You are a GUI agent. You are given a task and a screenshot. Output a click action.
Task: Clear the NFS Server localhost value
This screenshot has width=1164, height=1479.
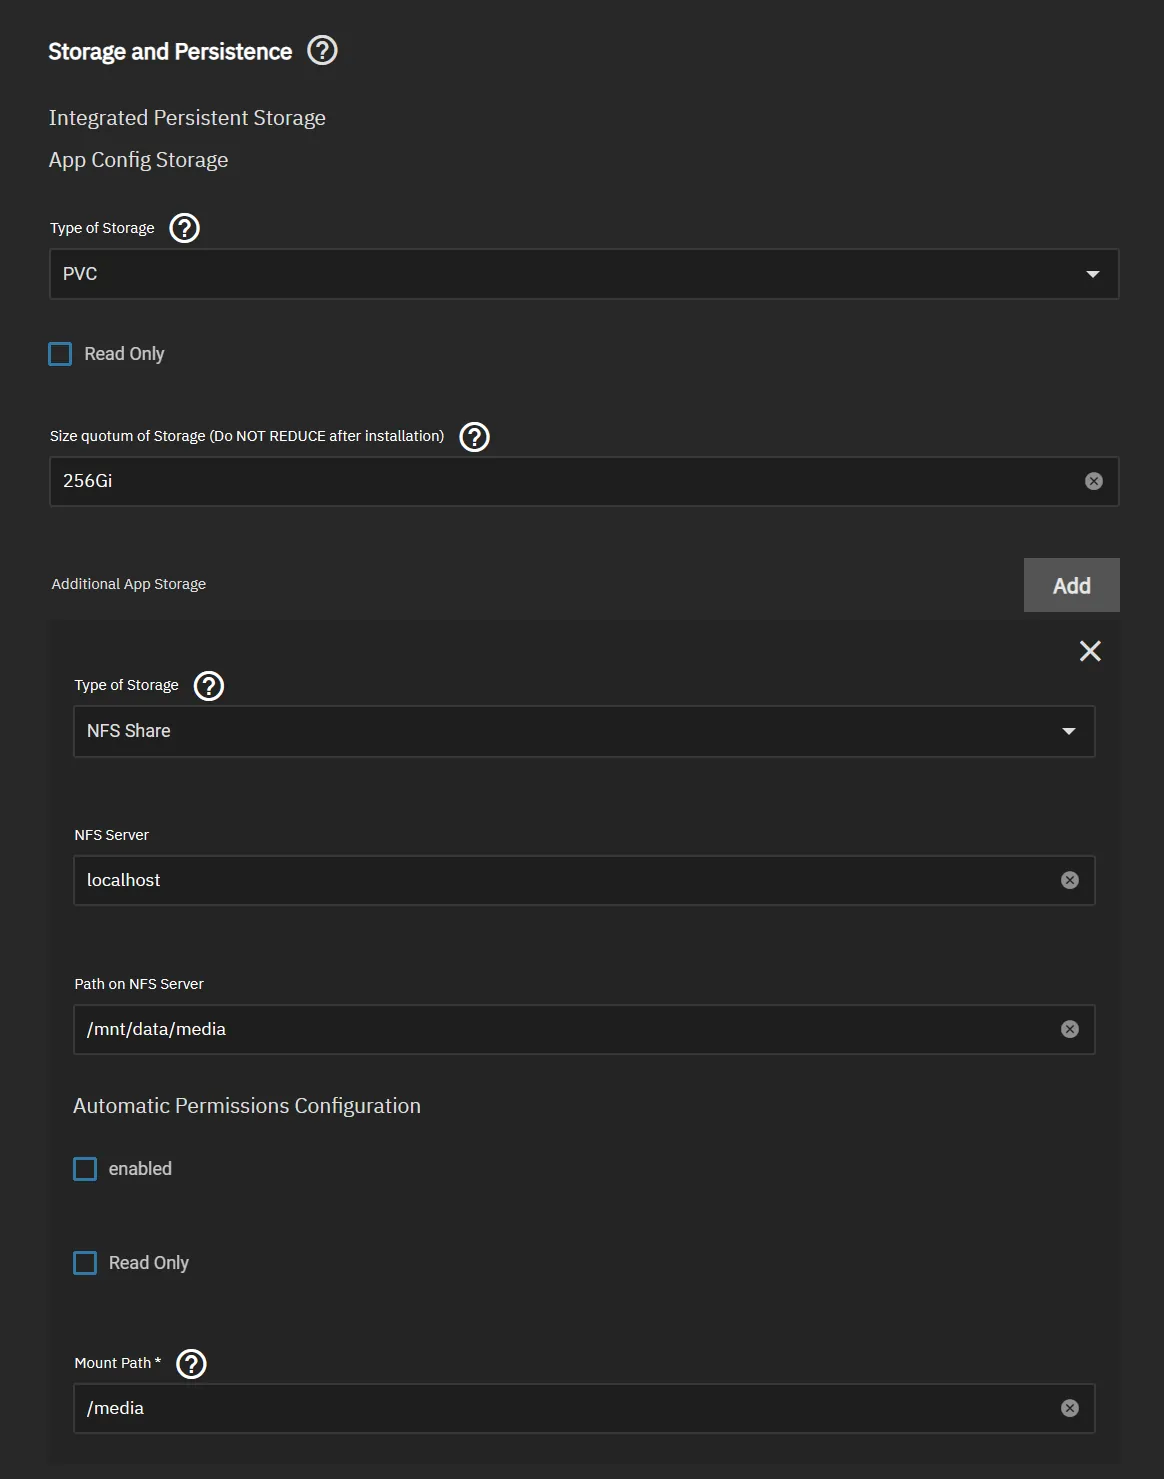tap(1070, 880)
